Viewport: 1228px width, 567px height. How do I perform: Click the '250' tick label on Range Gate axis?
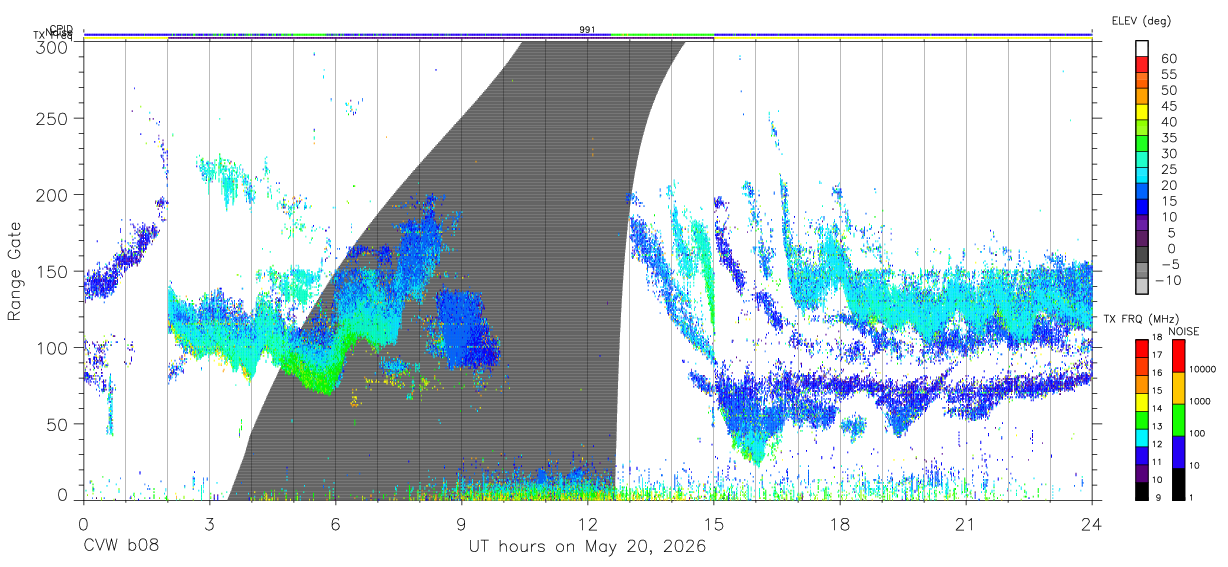coord(53,118)
